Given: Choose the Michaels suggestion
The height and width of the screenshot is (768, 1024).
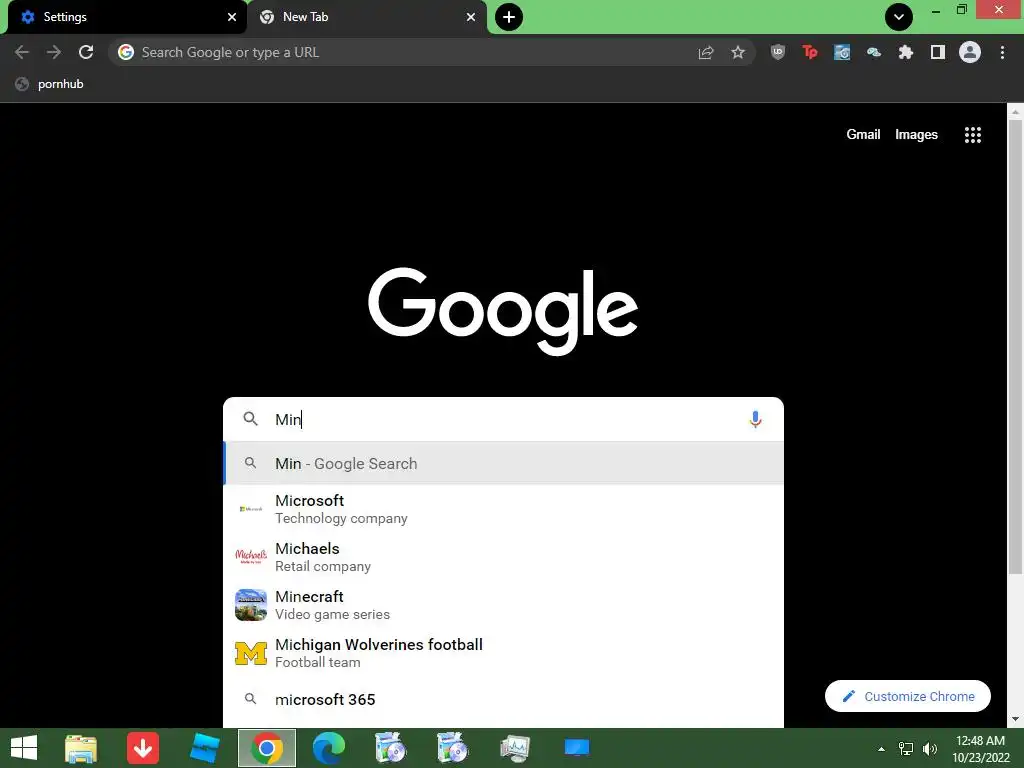Looking at the screenshot, I should click(504, 557).
